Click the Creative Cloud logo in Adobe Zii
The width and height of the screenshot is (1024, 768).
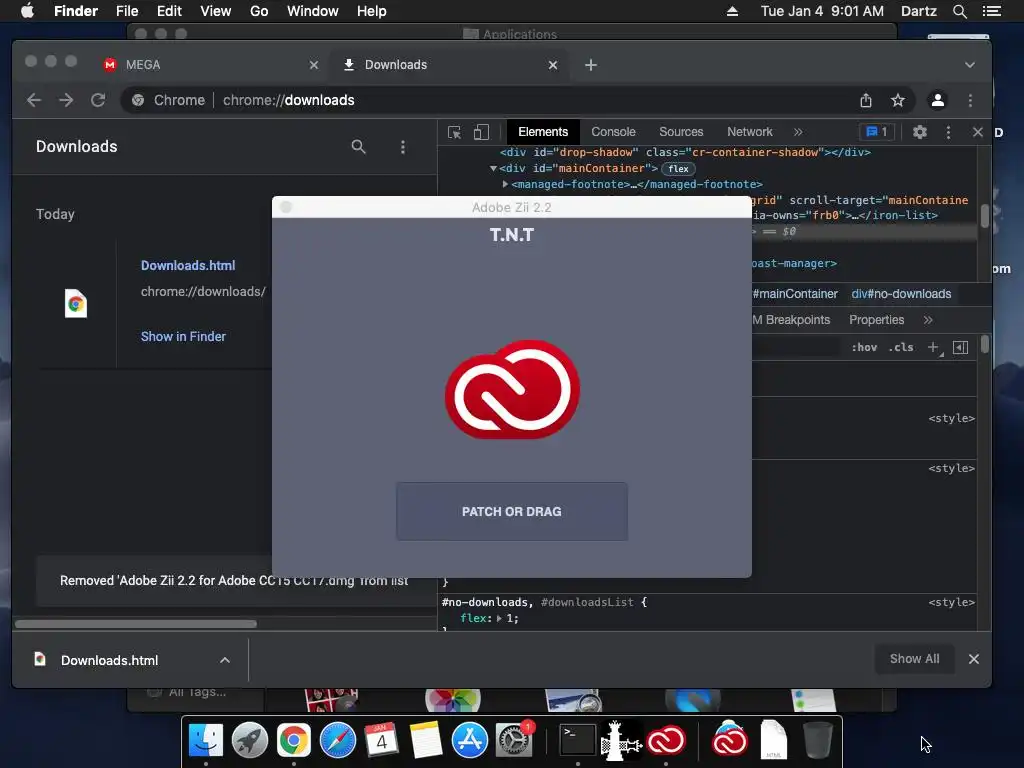512,389
